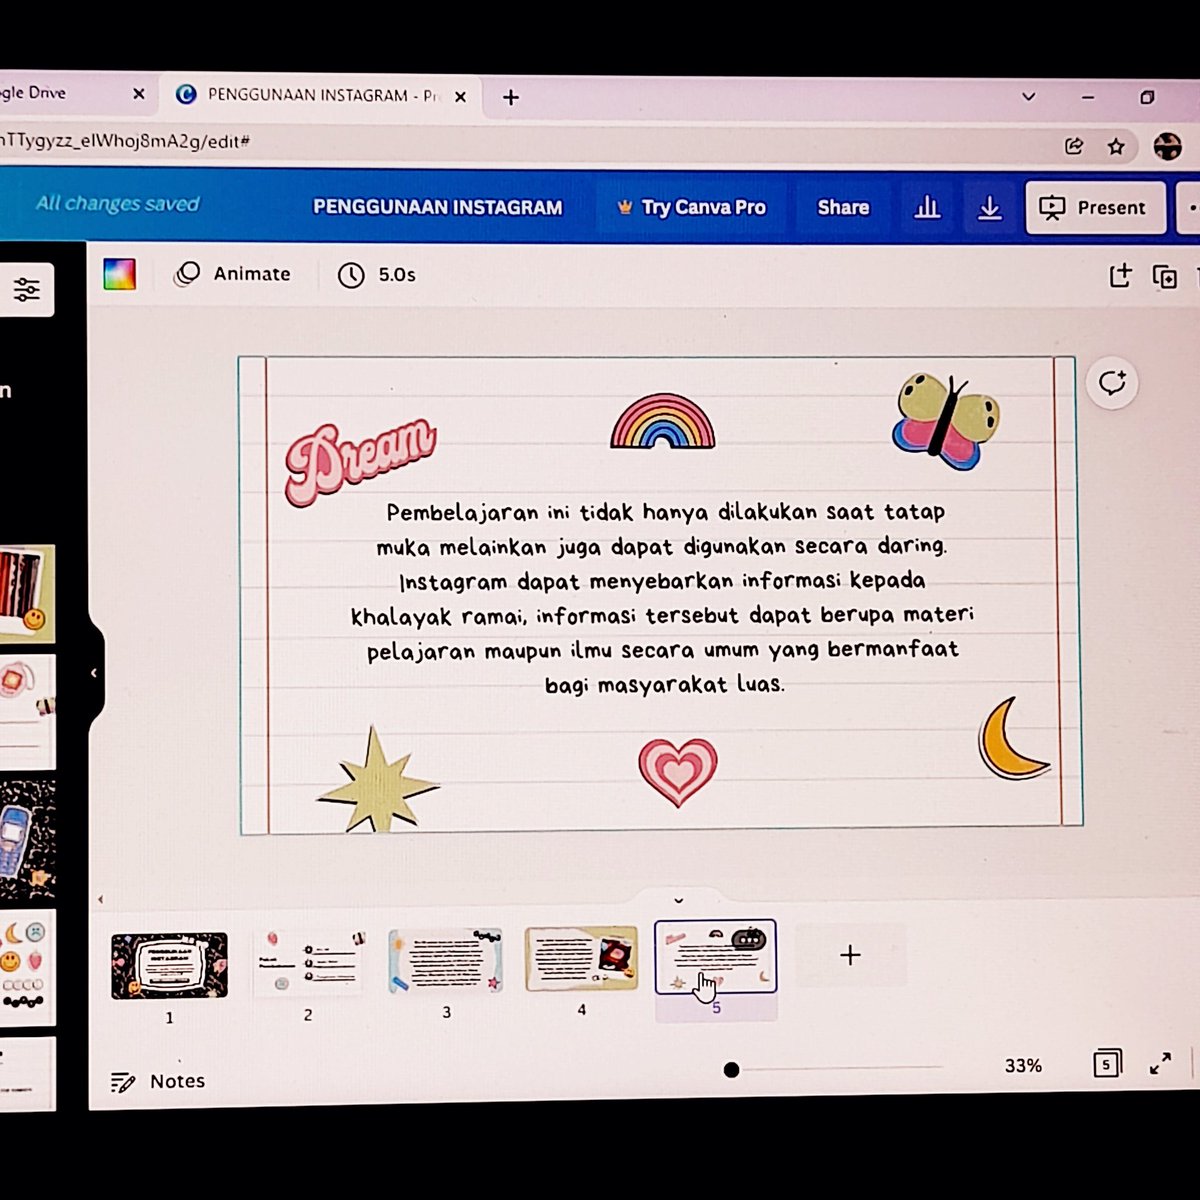1200x1200 pixels.
Task: Open the browser tab actions dropdown arrow
Action: (1028, 96)
